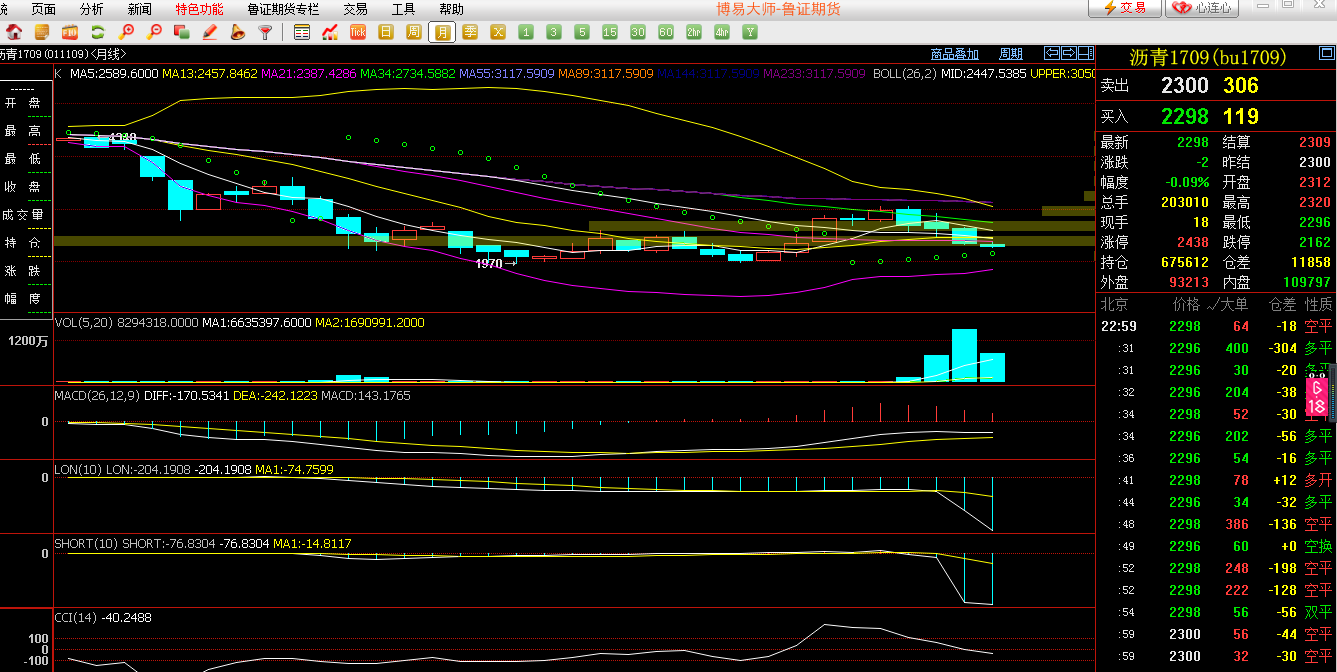Click the left arrow chart navigation icon
1337x672 pixels.
[x=1052, y=53]
